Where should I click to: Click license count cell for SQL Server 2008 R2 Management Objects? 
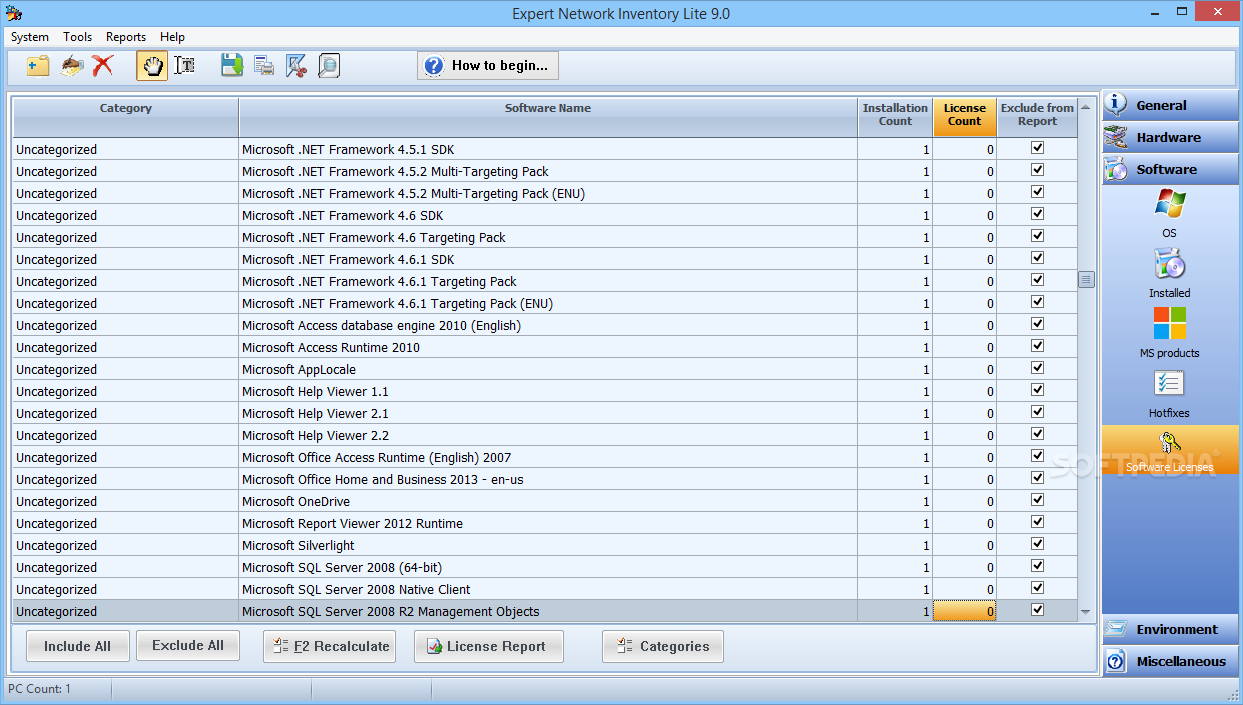[x=965, y=611]
